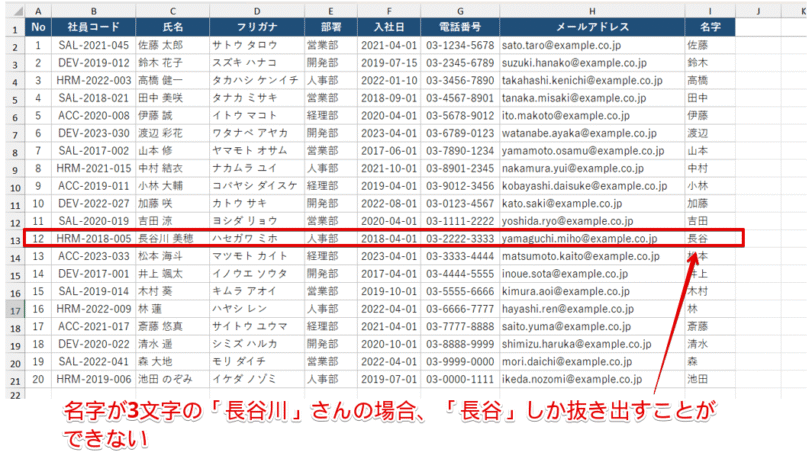Click email hayashi.ren@example.co.jp
The image size is (812, 462).
click(592, 309)
